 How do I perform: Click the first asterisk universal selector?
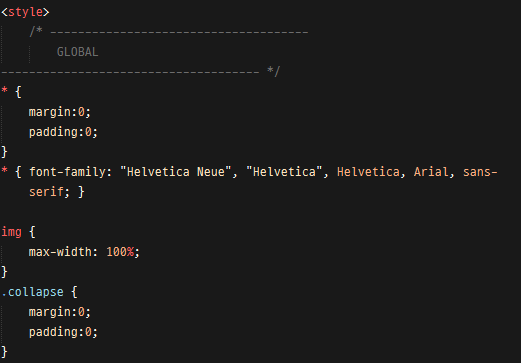pyautogui.click(x=4, y=90)
